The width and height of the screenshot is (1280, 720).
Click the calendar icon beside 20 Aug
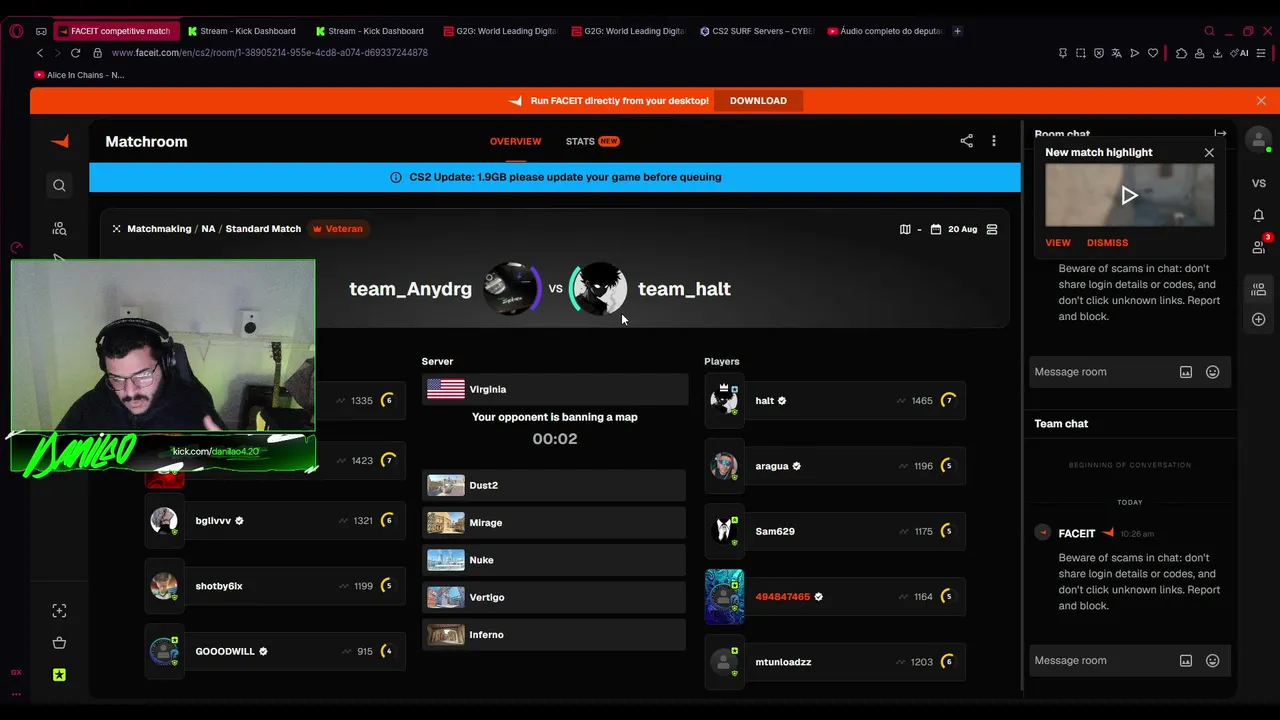tap(936, 229)
